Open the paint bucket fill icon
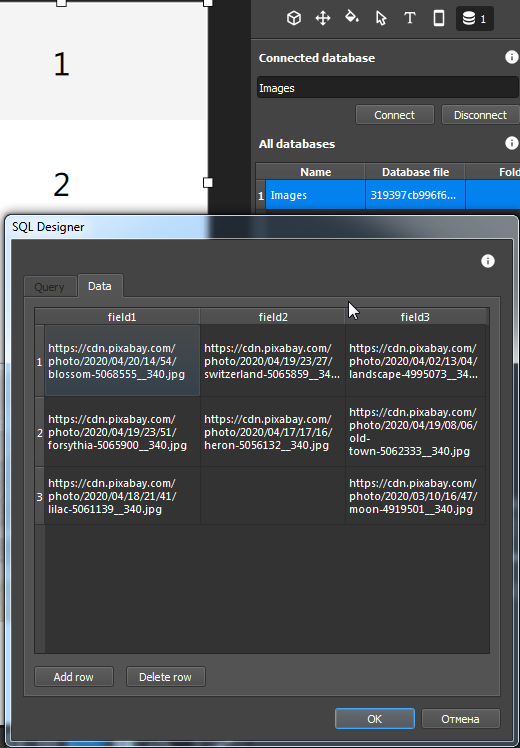This screenshot has width=520, height=748. [x=352, y=18]
